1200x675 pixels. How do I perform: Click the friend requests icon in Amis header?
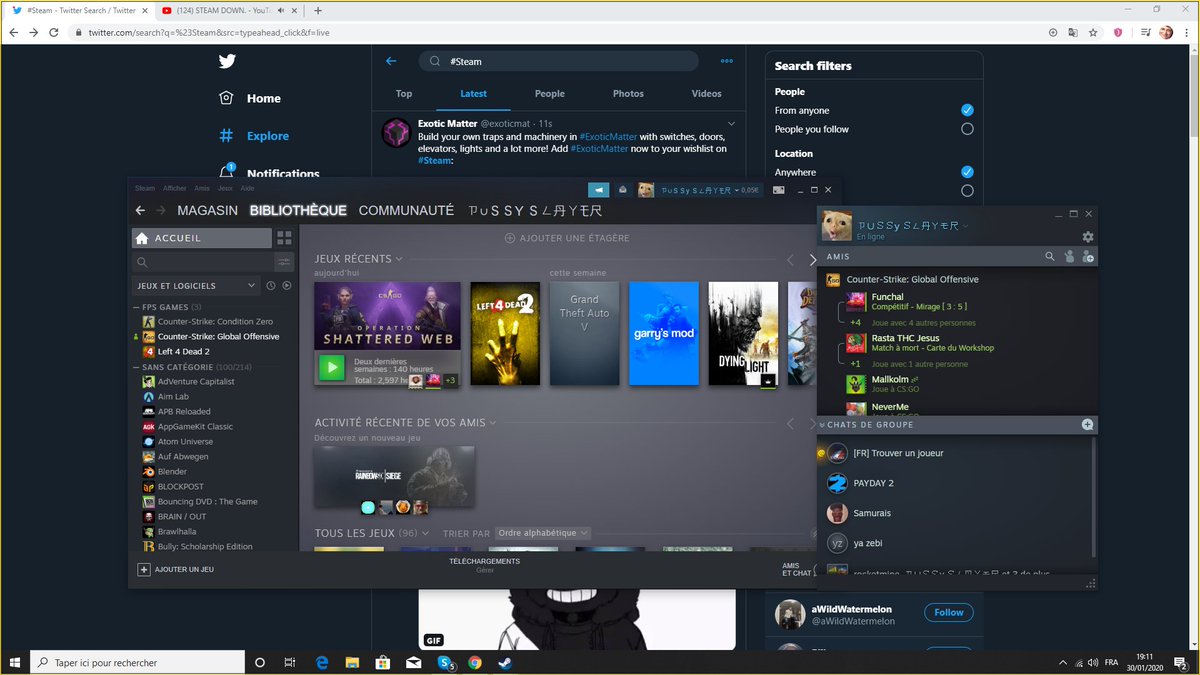tap(1069, 257)
